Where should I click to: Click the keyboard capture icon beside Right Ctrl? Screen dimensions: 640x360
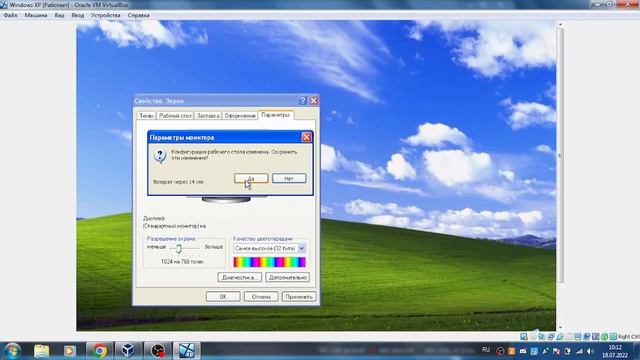pos(613,337)
